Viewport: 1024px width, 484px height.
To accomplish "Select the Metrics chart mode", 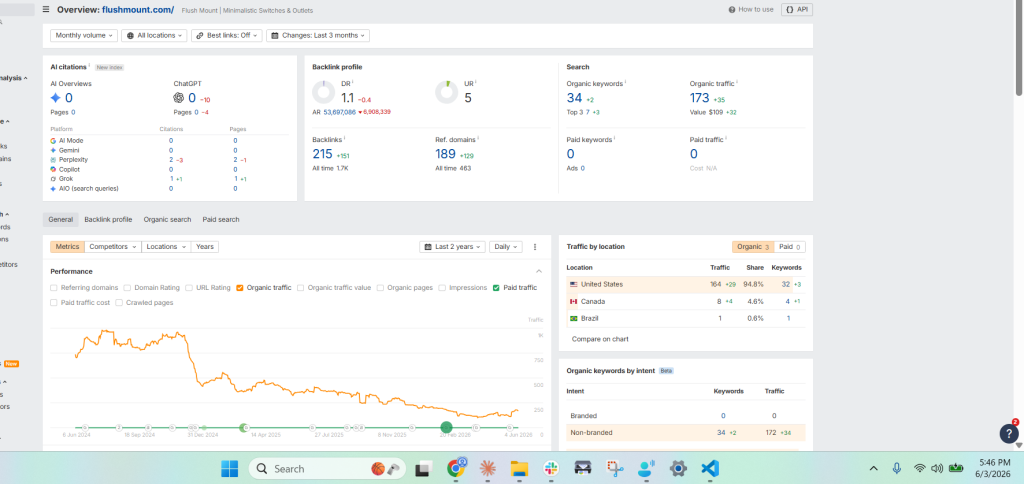I will [67, 247].
